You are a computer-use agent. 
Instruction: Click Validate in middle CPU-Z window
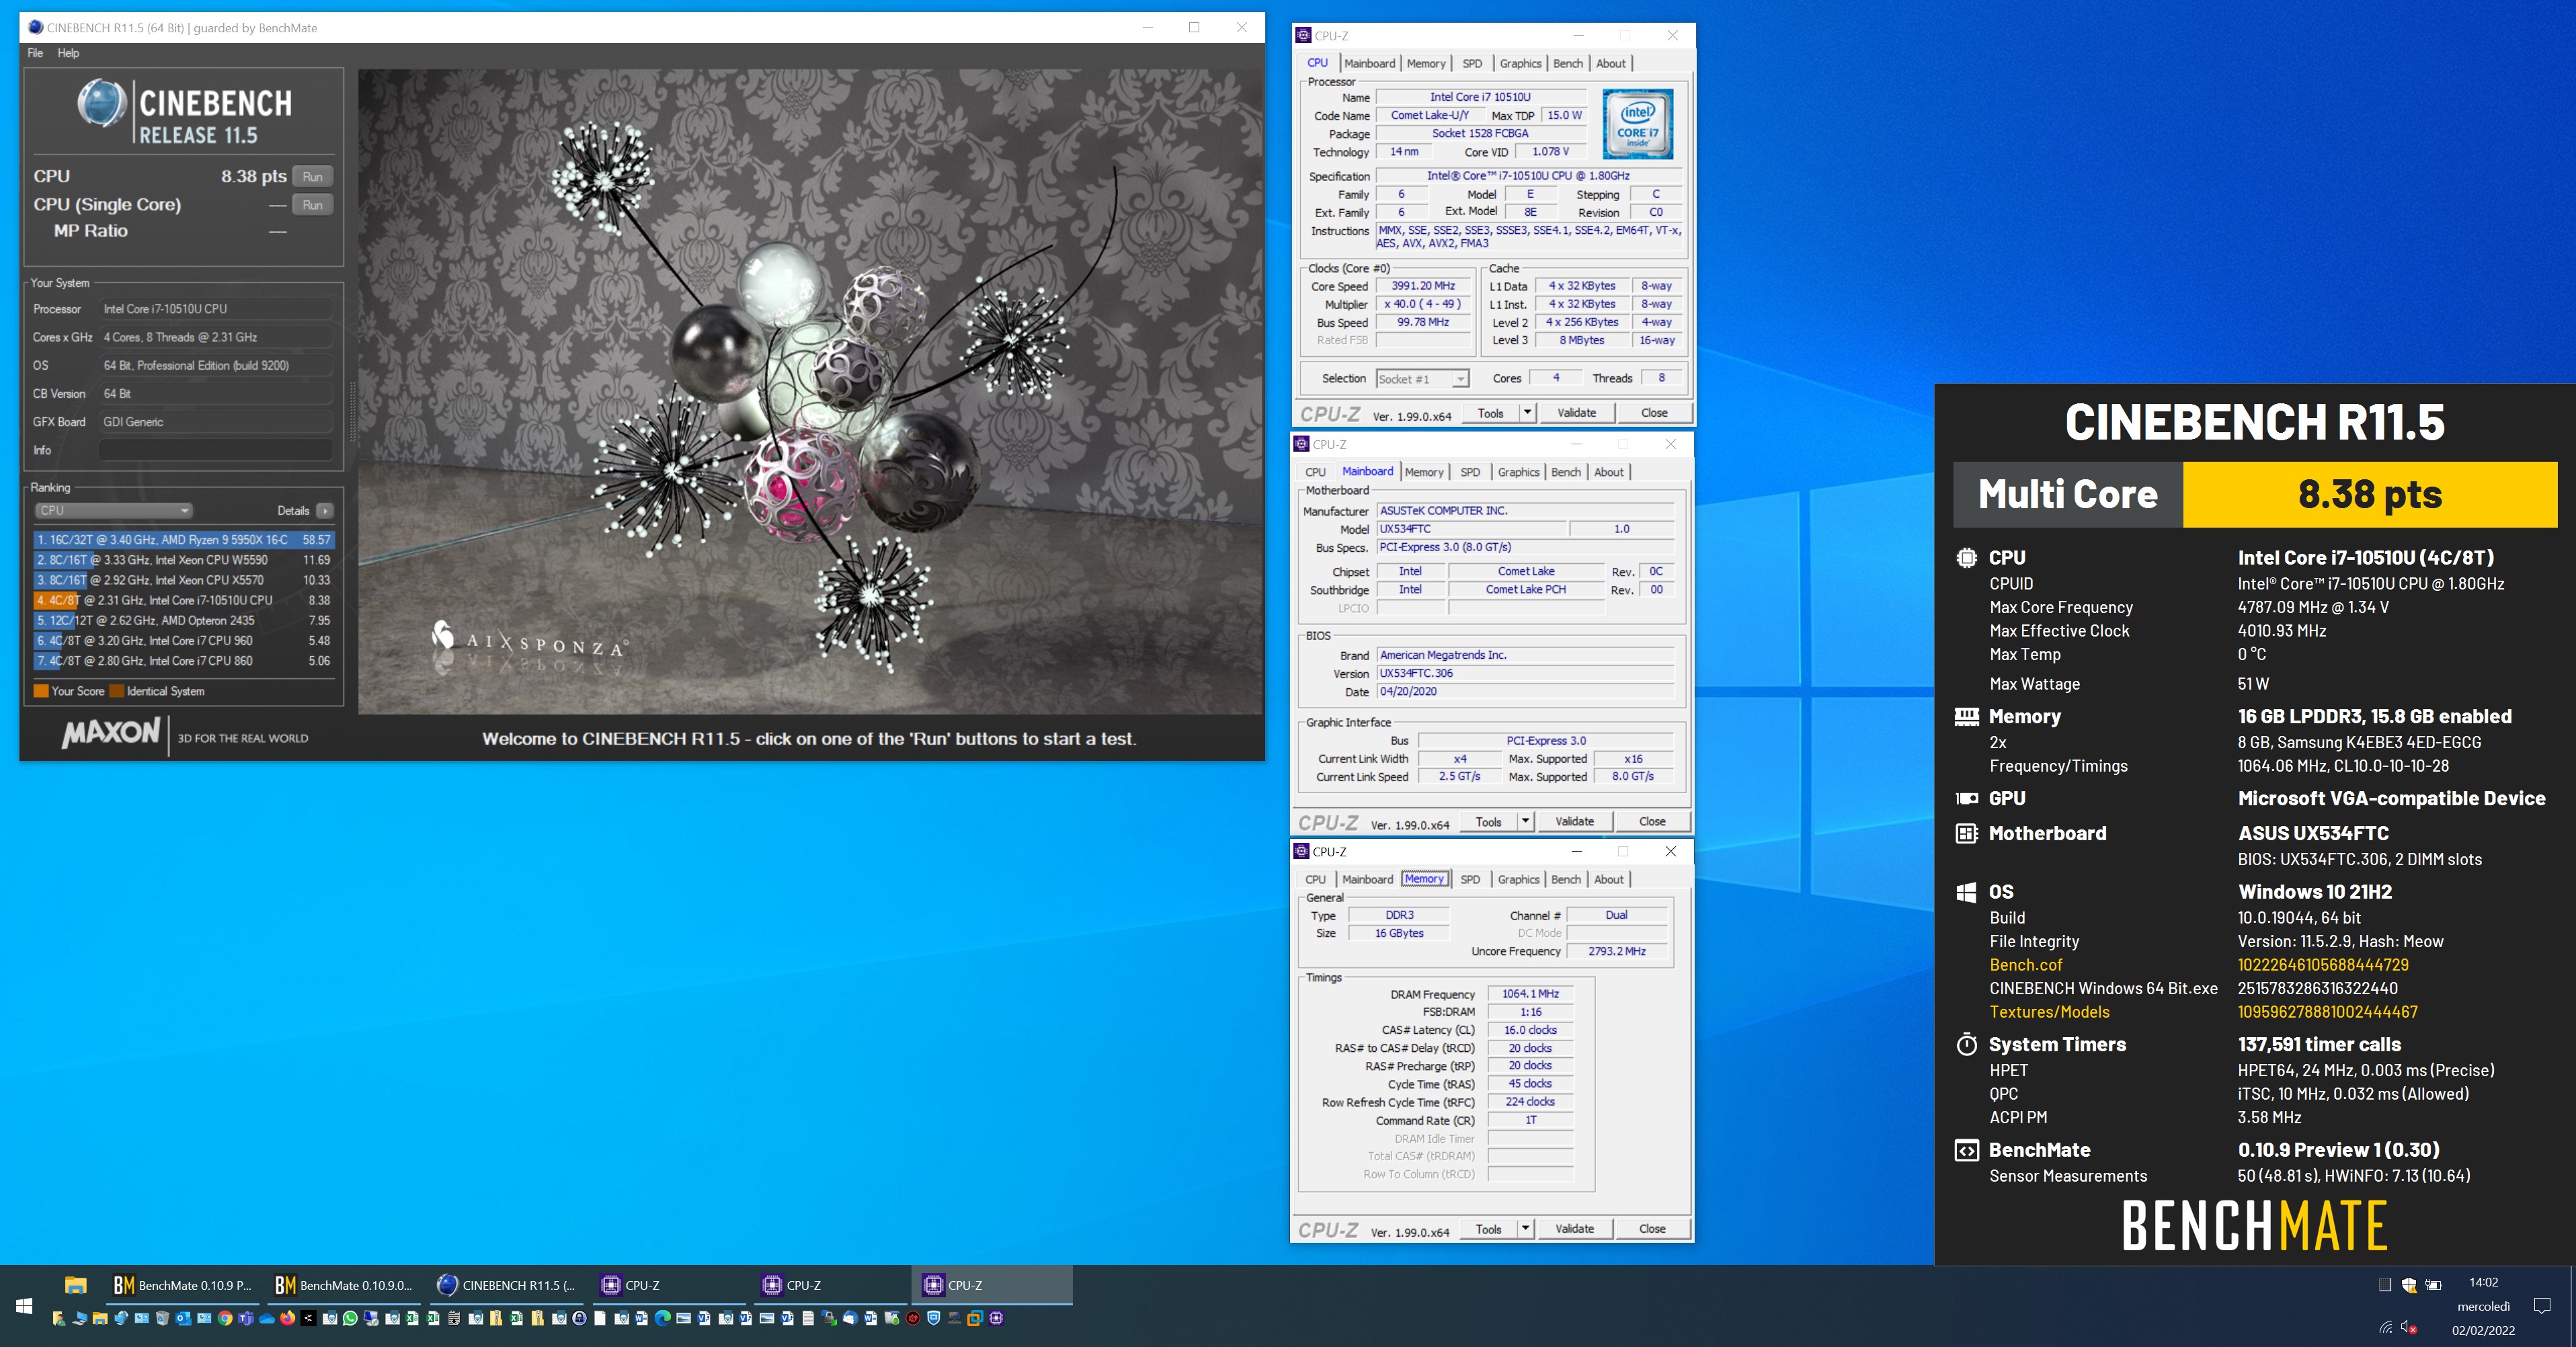(1574, 821)
